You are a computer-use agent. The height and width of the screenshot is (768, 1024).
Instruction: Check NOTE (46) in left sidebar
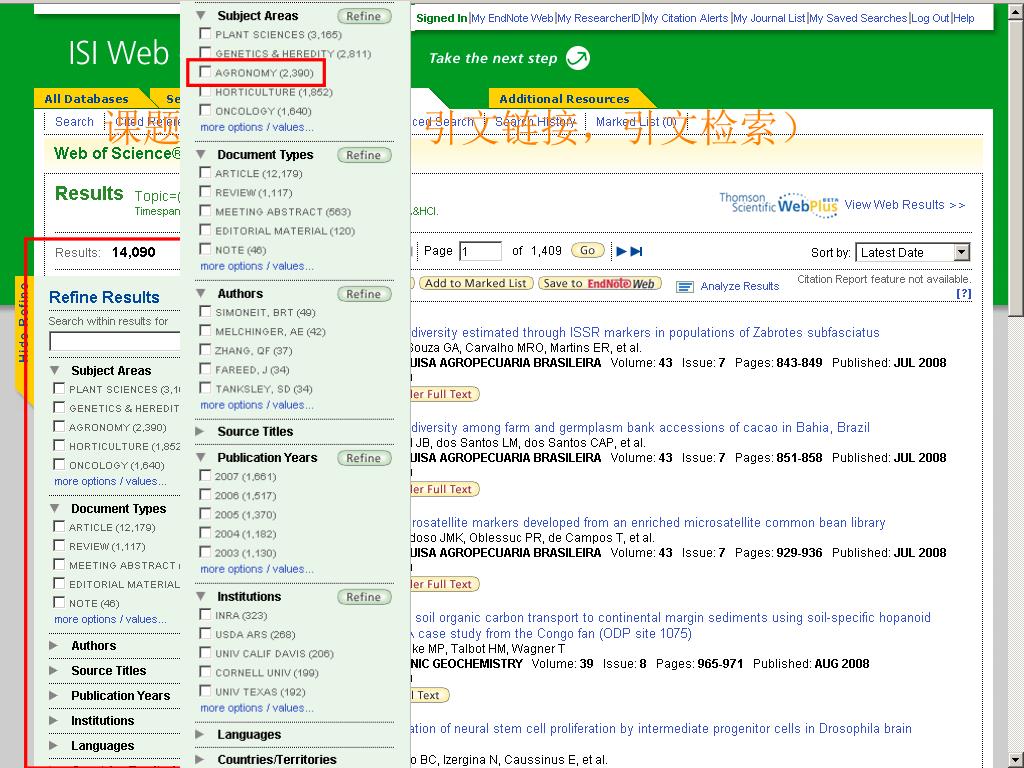pyautogui.click(x=59, y=602)
